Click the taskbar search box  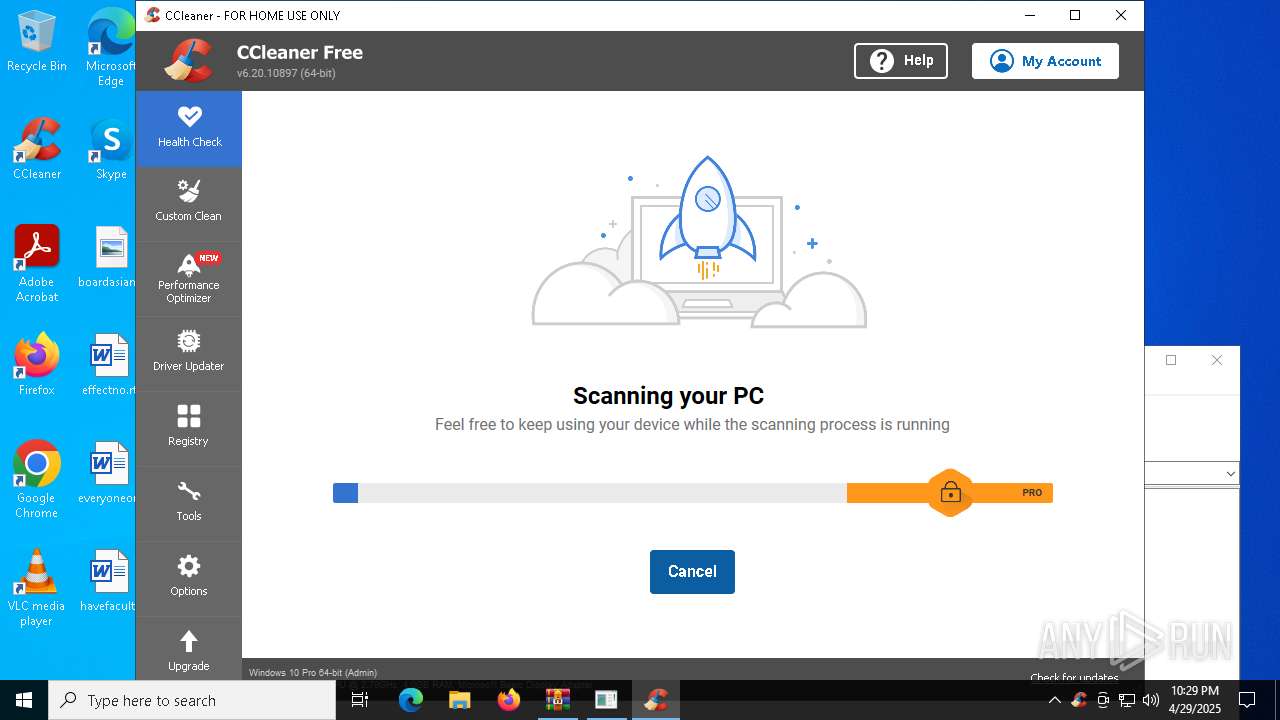192,700
